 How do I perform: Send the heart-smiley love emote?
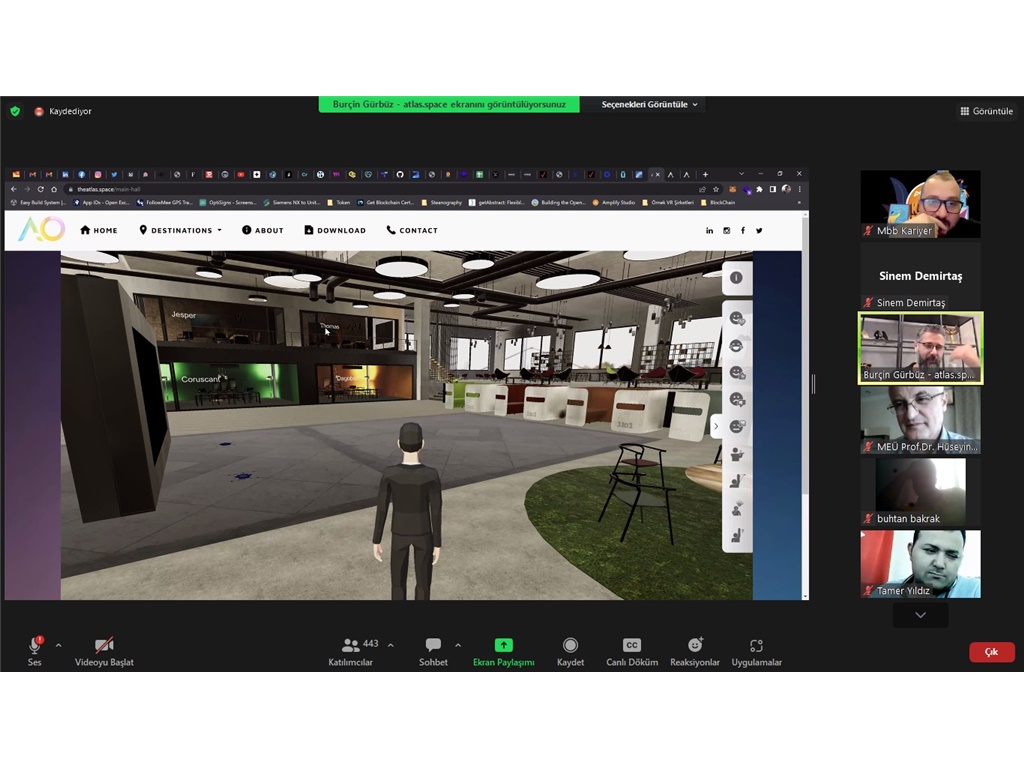[737, 318]
